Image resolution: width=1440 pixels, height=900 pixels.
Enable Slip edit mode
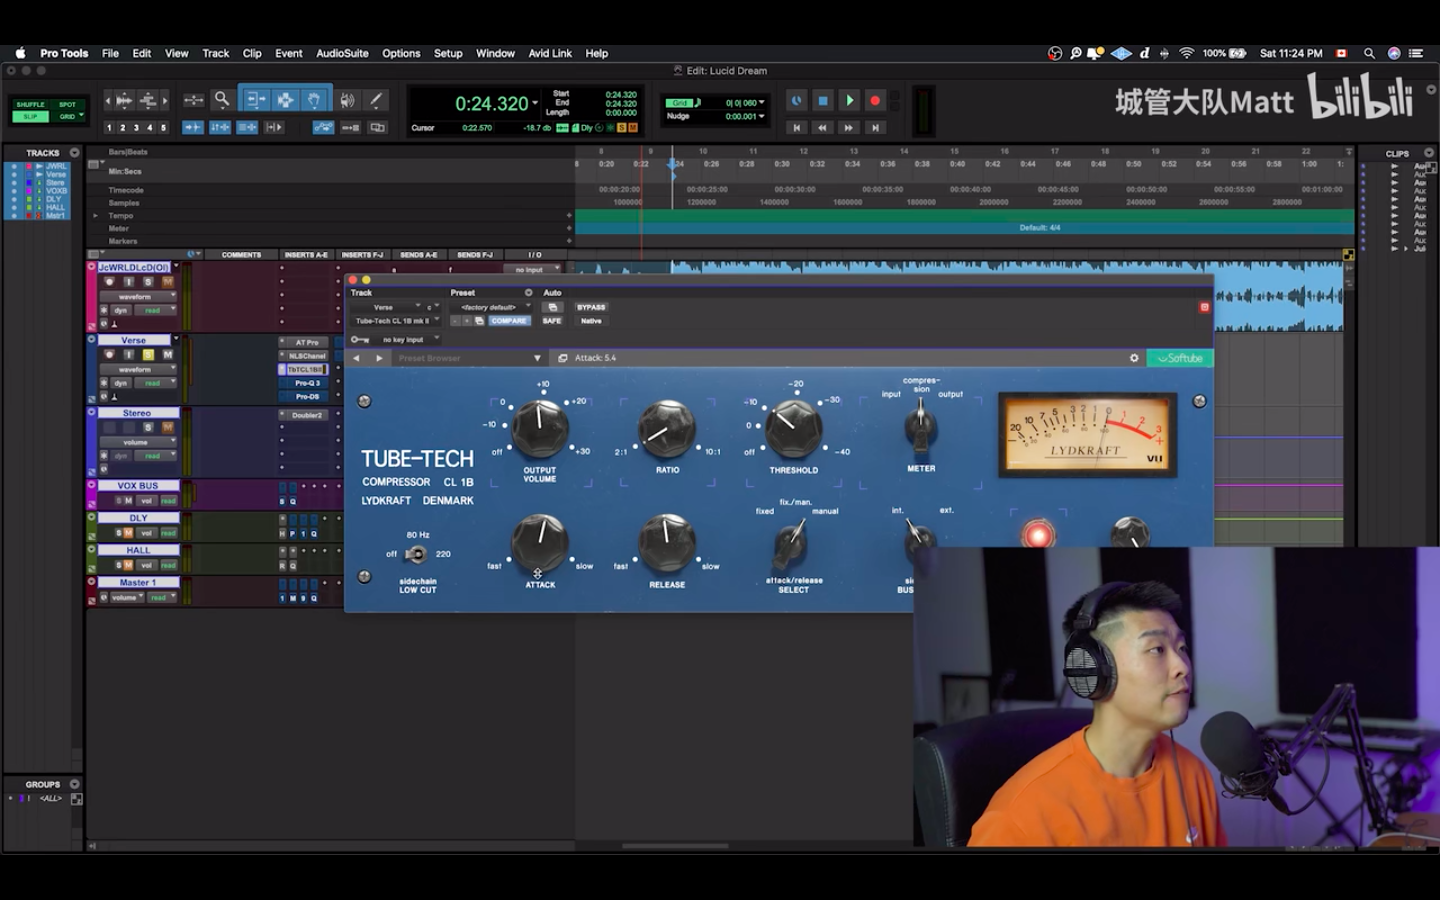pyautogui.click(x=30, y=116)
